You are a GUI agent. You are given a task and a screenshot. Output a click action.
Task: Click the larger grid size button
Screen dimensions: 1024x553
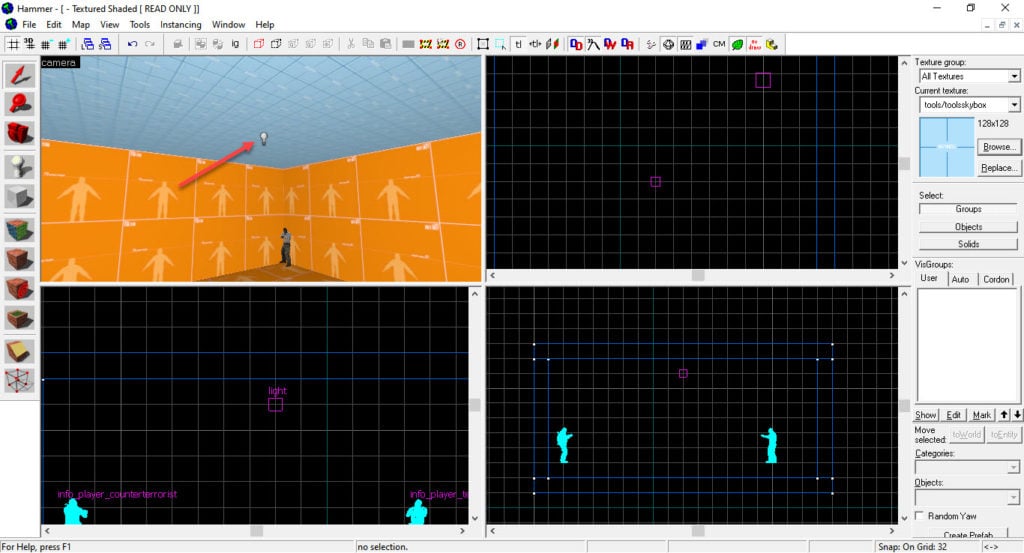(x=63, y=44)
